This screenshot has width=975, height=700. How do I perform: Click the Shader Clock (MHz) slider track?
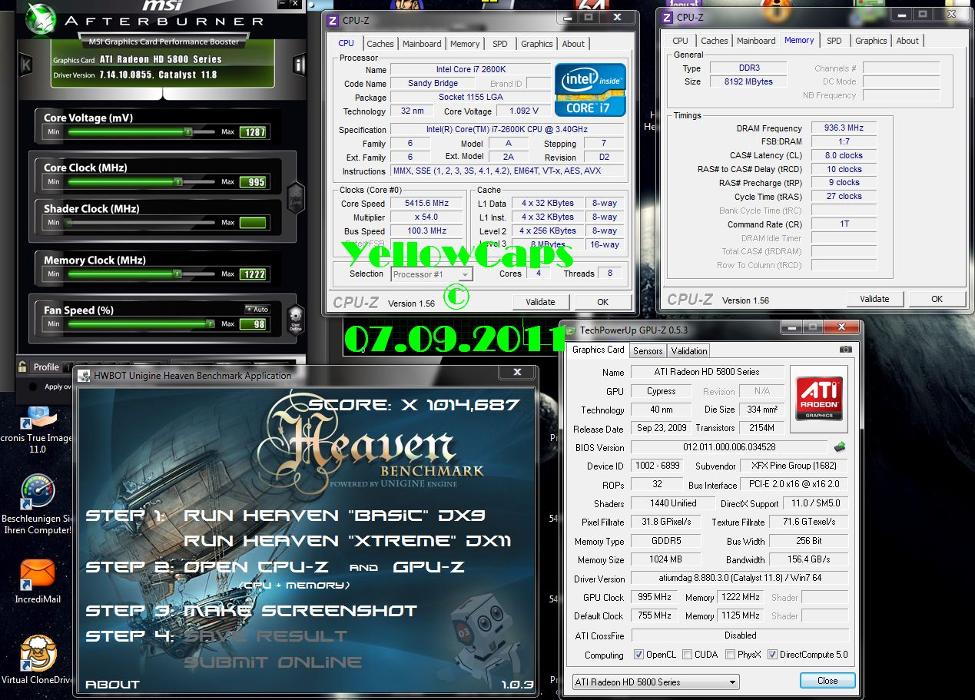141,222
